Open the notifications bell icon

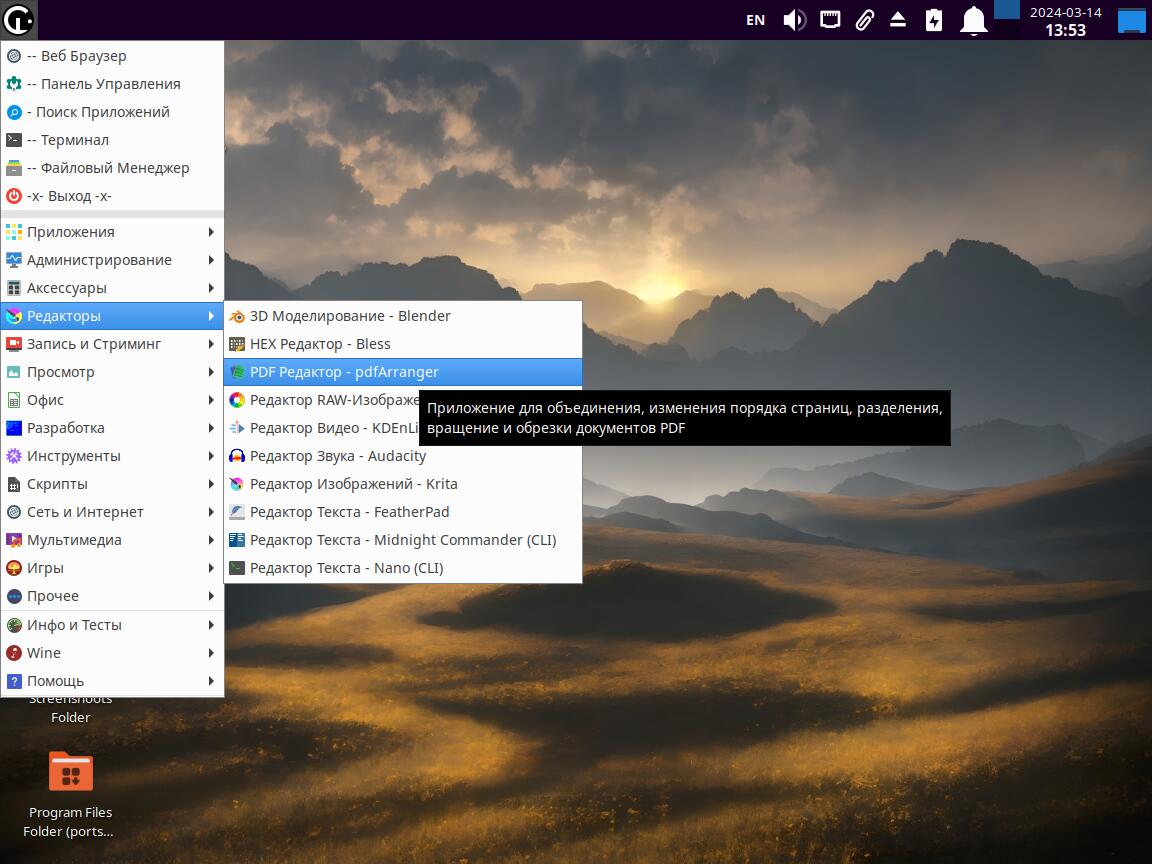(x=973, y=20)
